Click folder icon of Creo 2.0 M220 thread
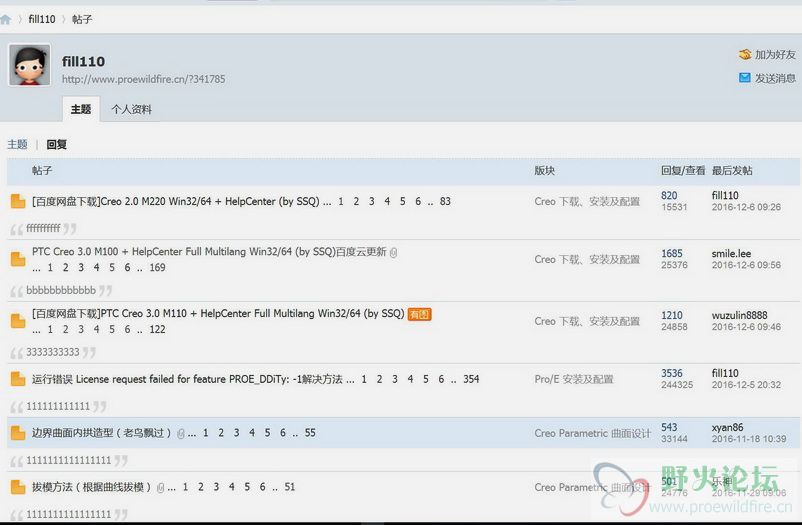The height and width of the screenshot is (525, 802). (x=18, y=201)
